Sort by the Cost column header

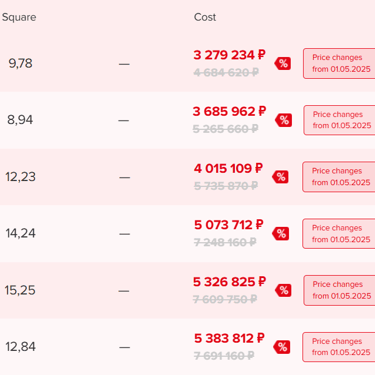[x=205, y=17]
